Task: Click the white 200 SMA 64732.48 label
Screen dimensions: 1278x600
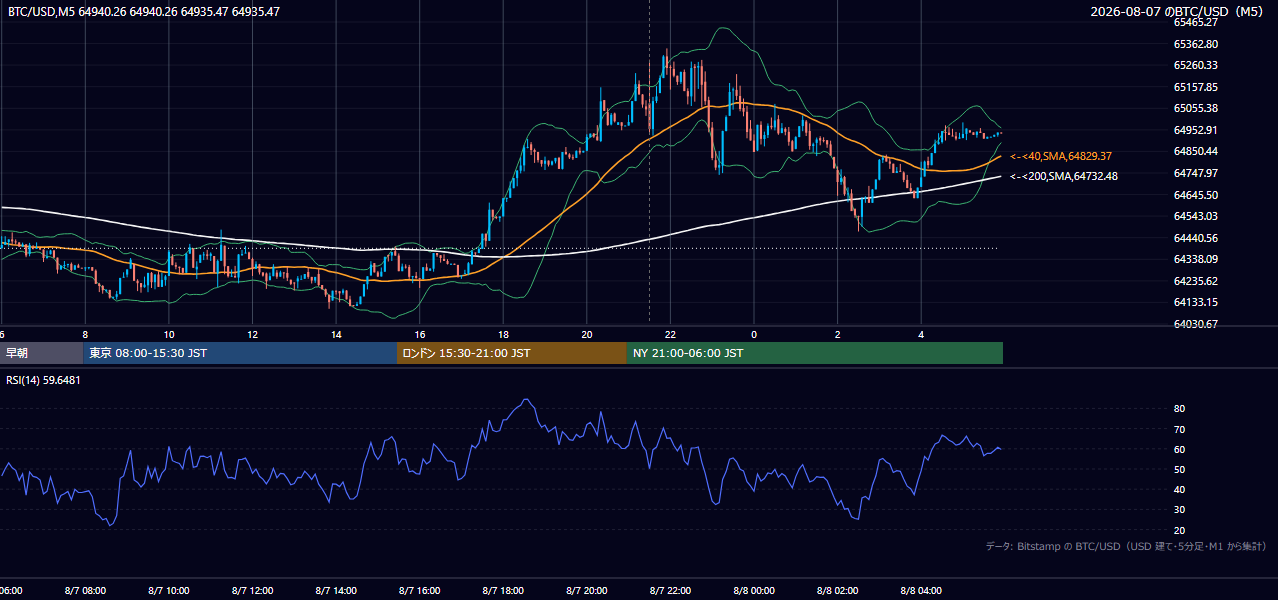Action: pyautogui.click(x=1064, y=176)
